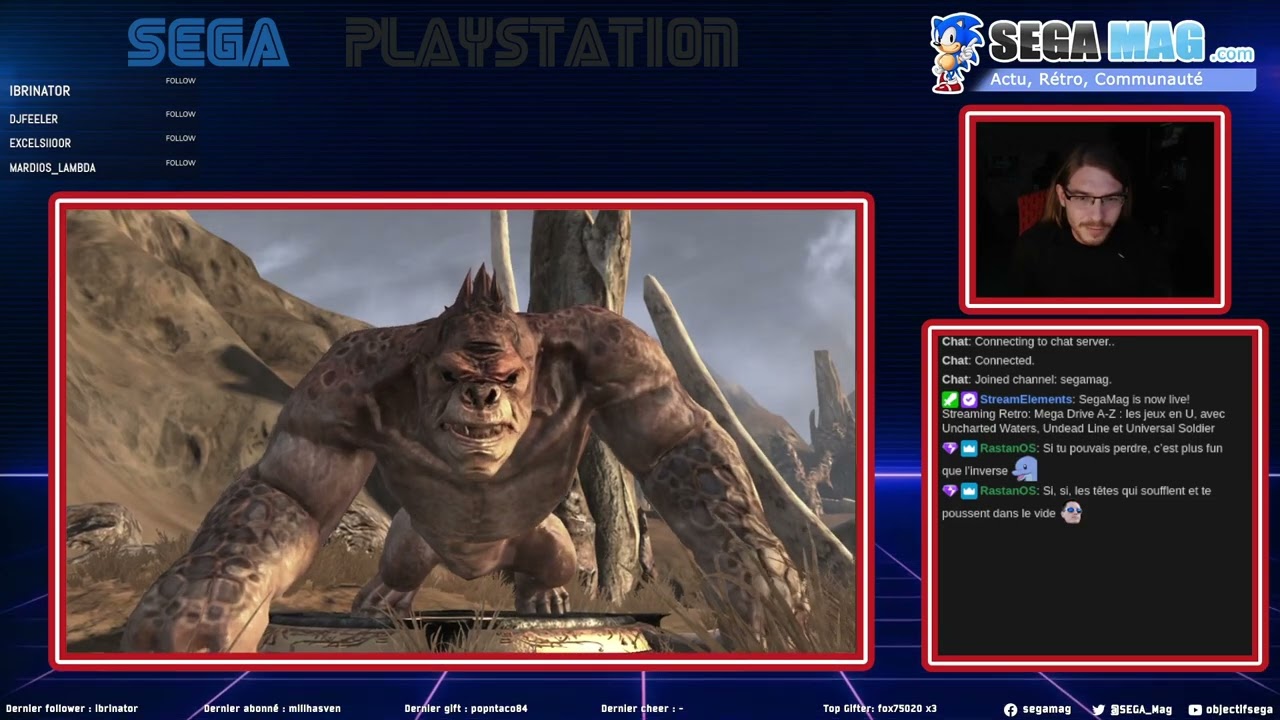Click FOLLOW next to IBRINATOR
1280x720 pixels.
coord(181,81)
